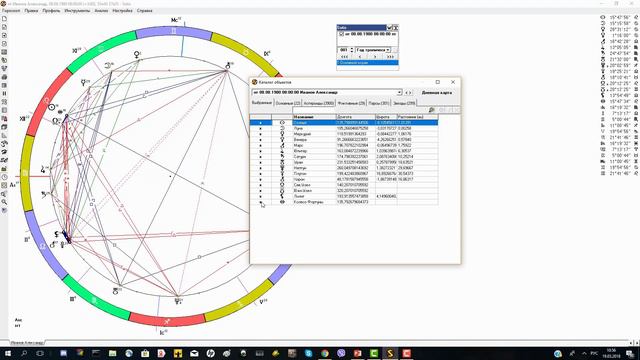Click the Mars symbol in the Марс row
Viewport: 640px width, 360px height.
coord(282,145)
